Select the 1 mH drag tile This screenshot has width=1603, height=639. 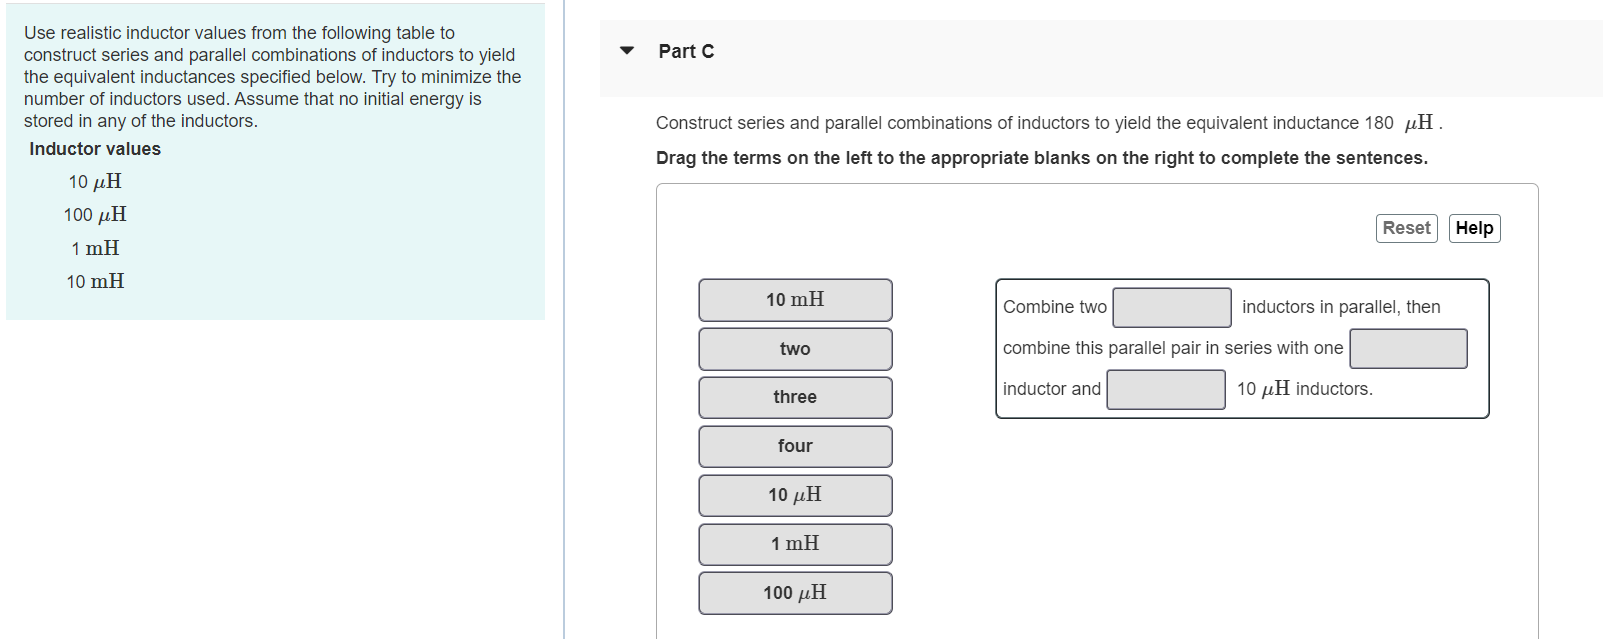(x=794, y=544)
